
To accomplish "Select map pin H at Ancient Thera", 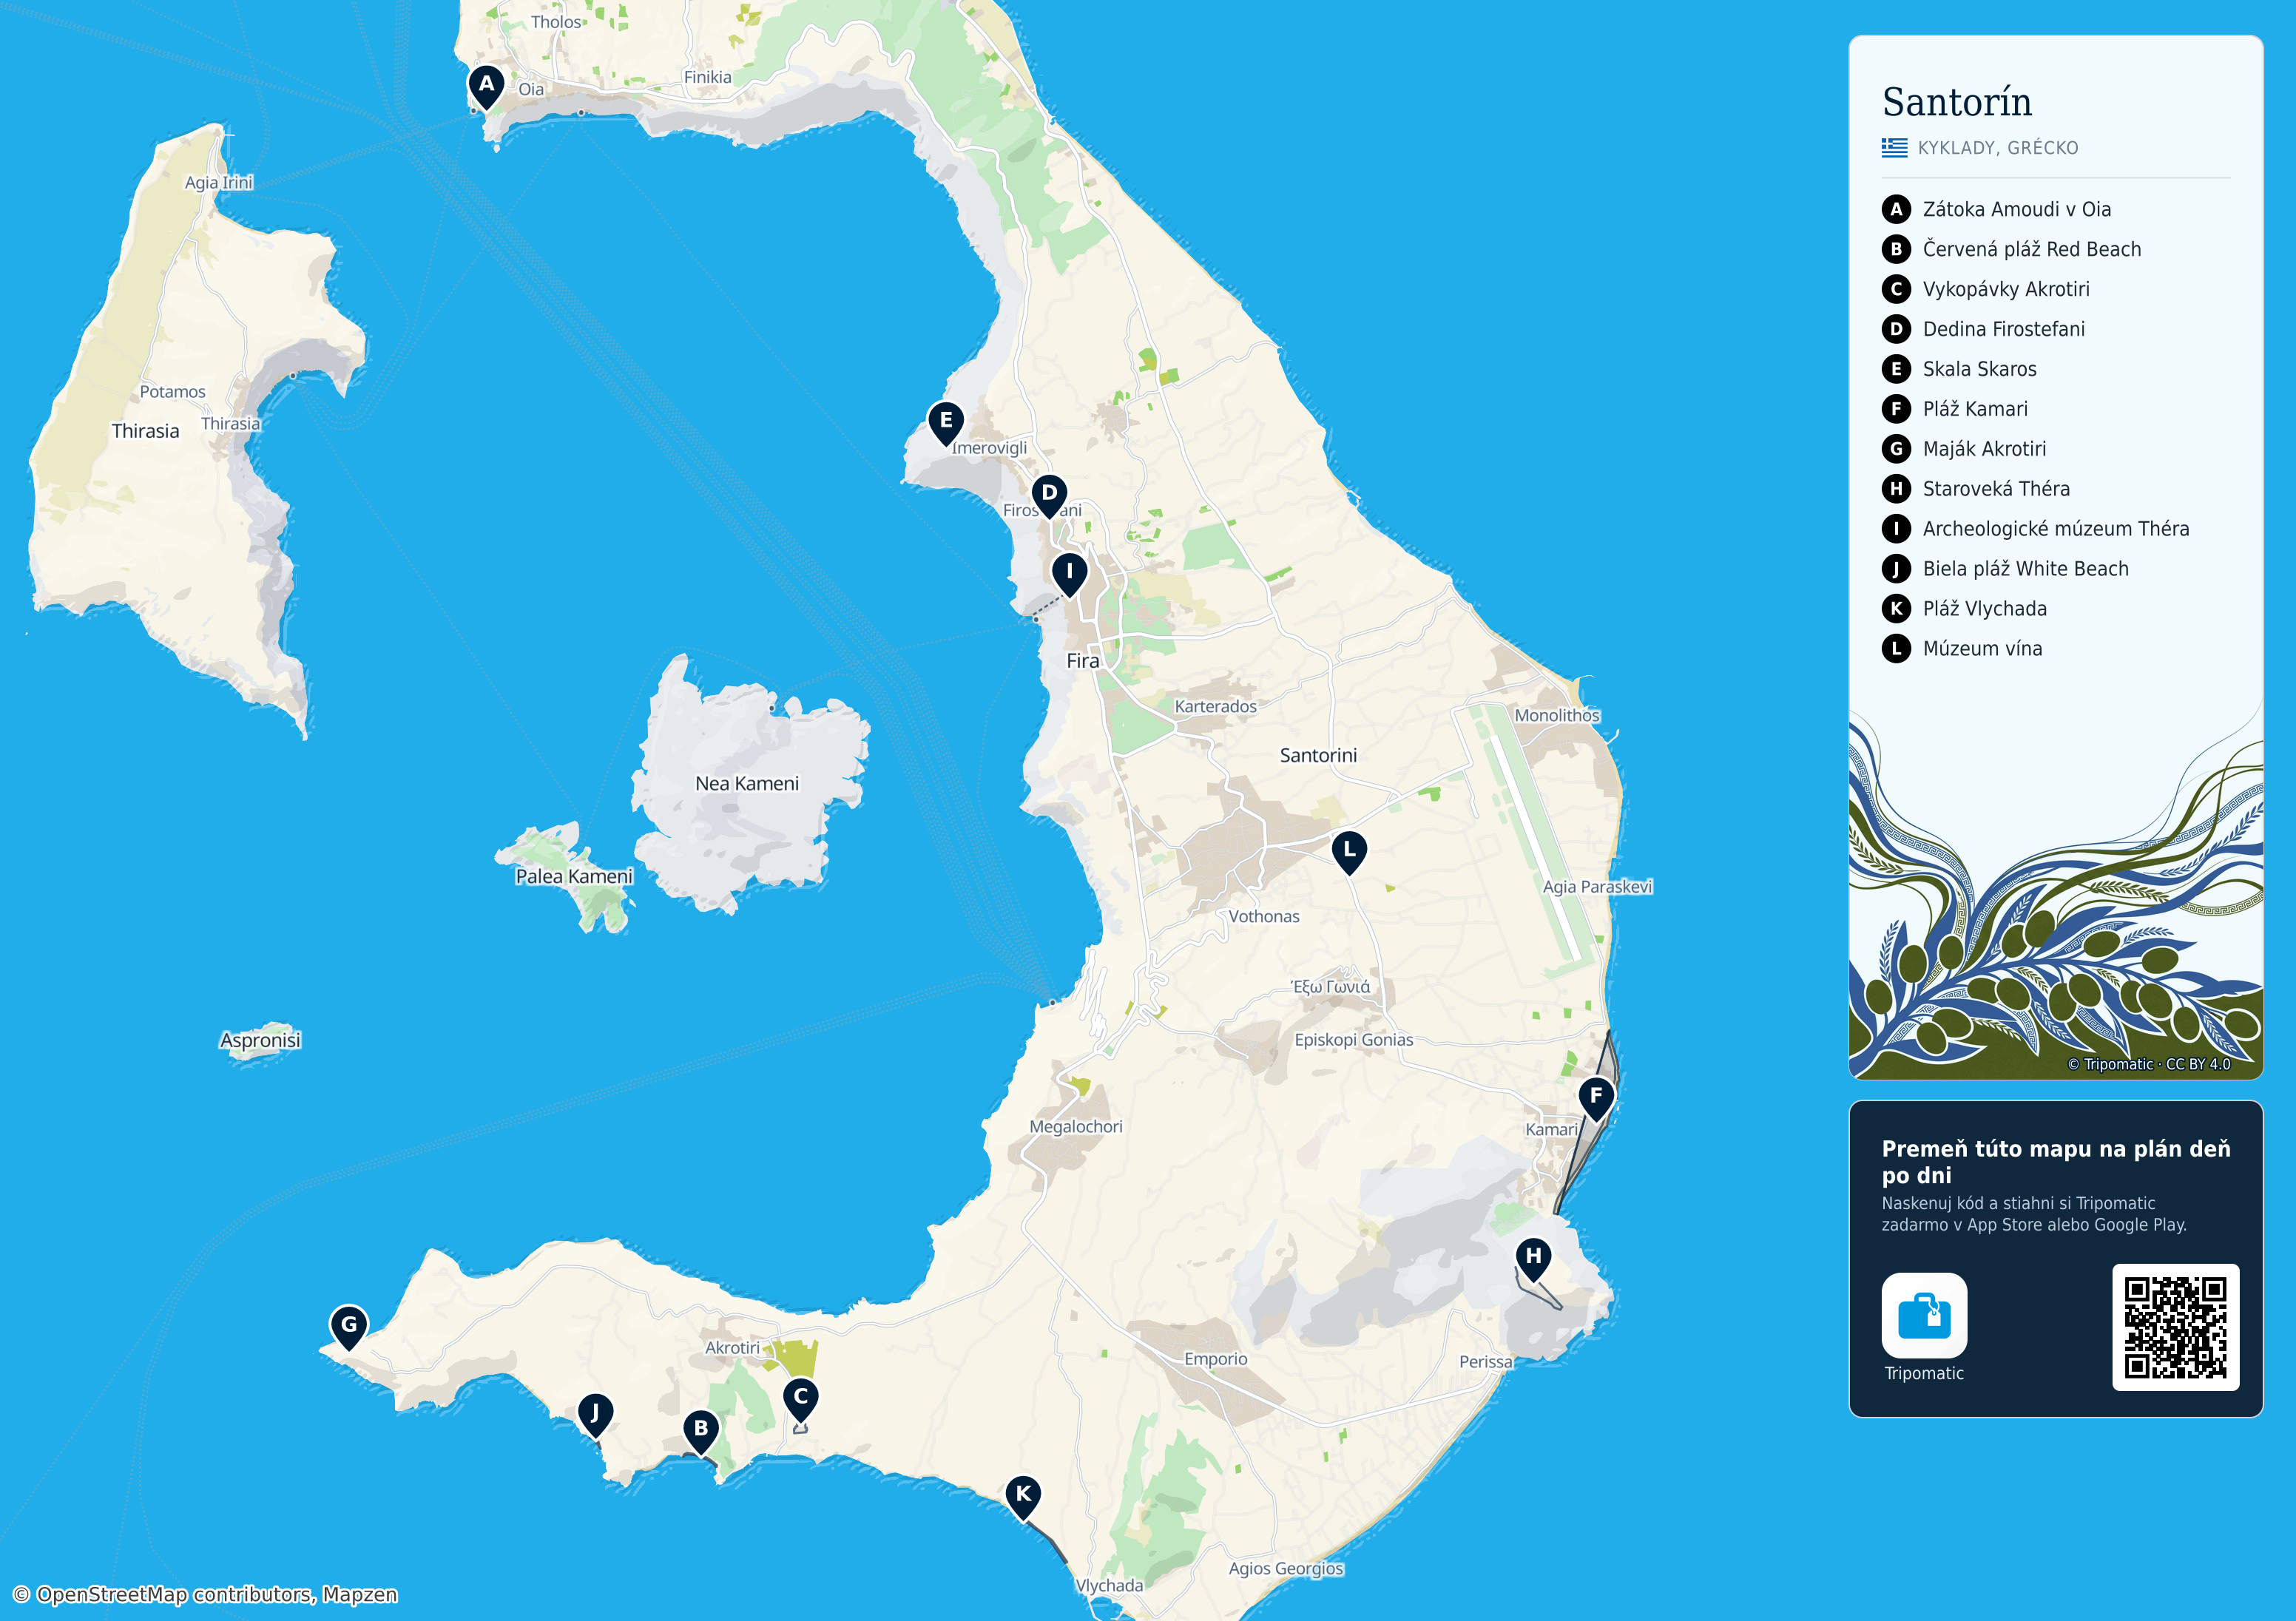I will pos(1533,1259).
